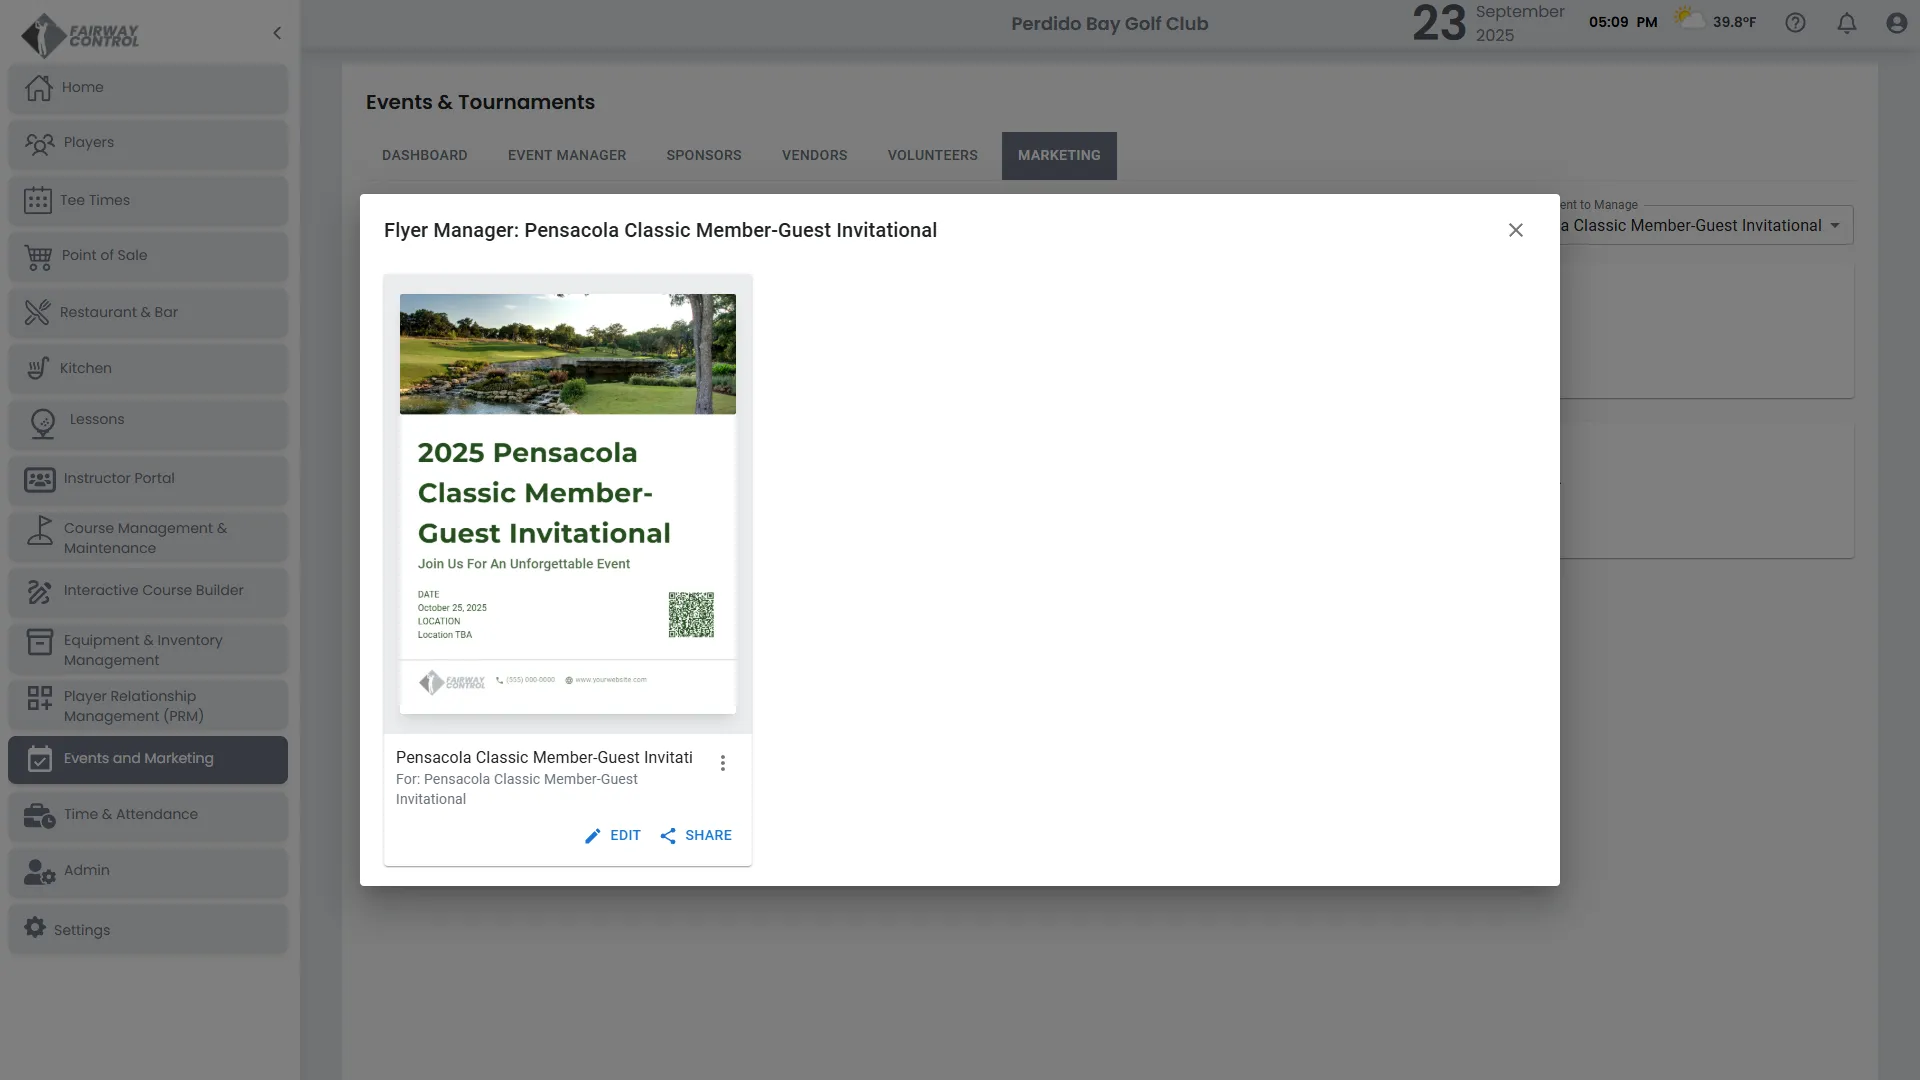Click the EDIT button on flyer card

coord(613,836)
